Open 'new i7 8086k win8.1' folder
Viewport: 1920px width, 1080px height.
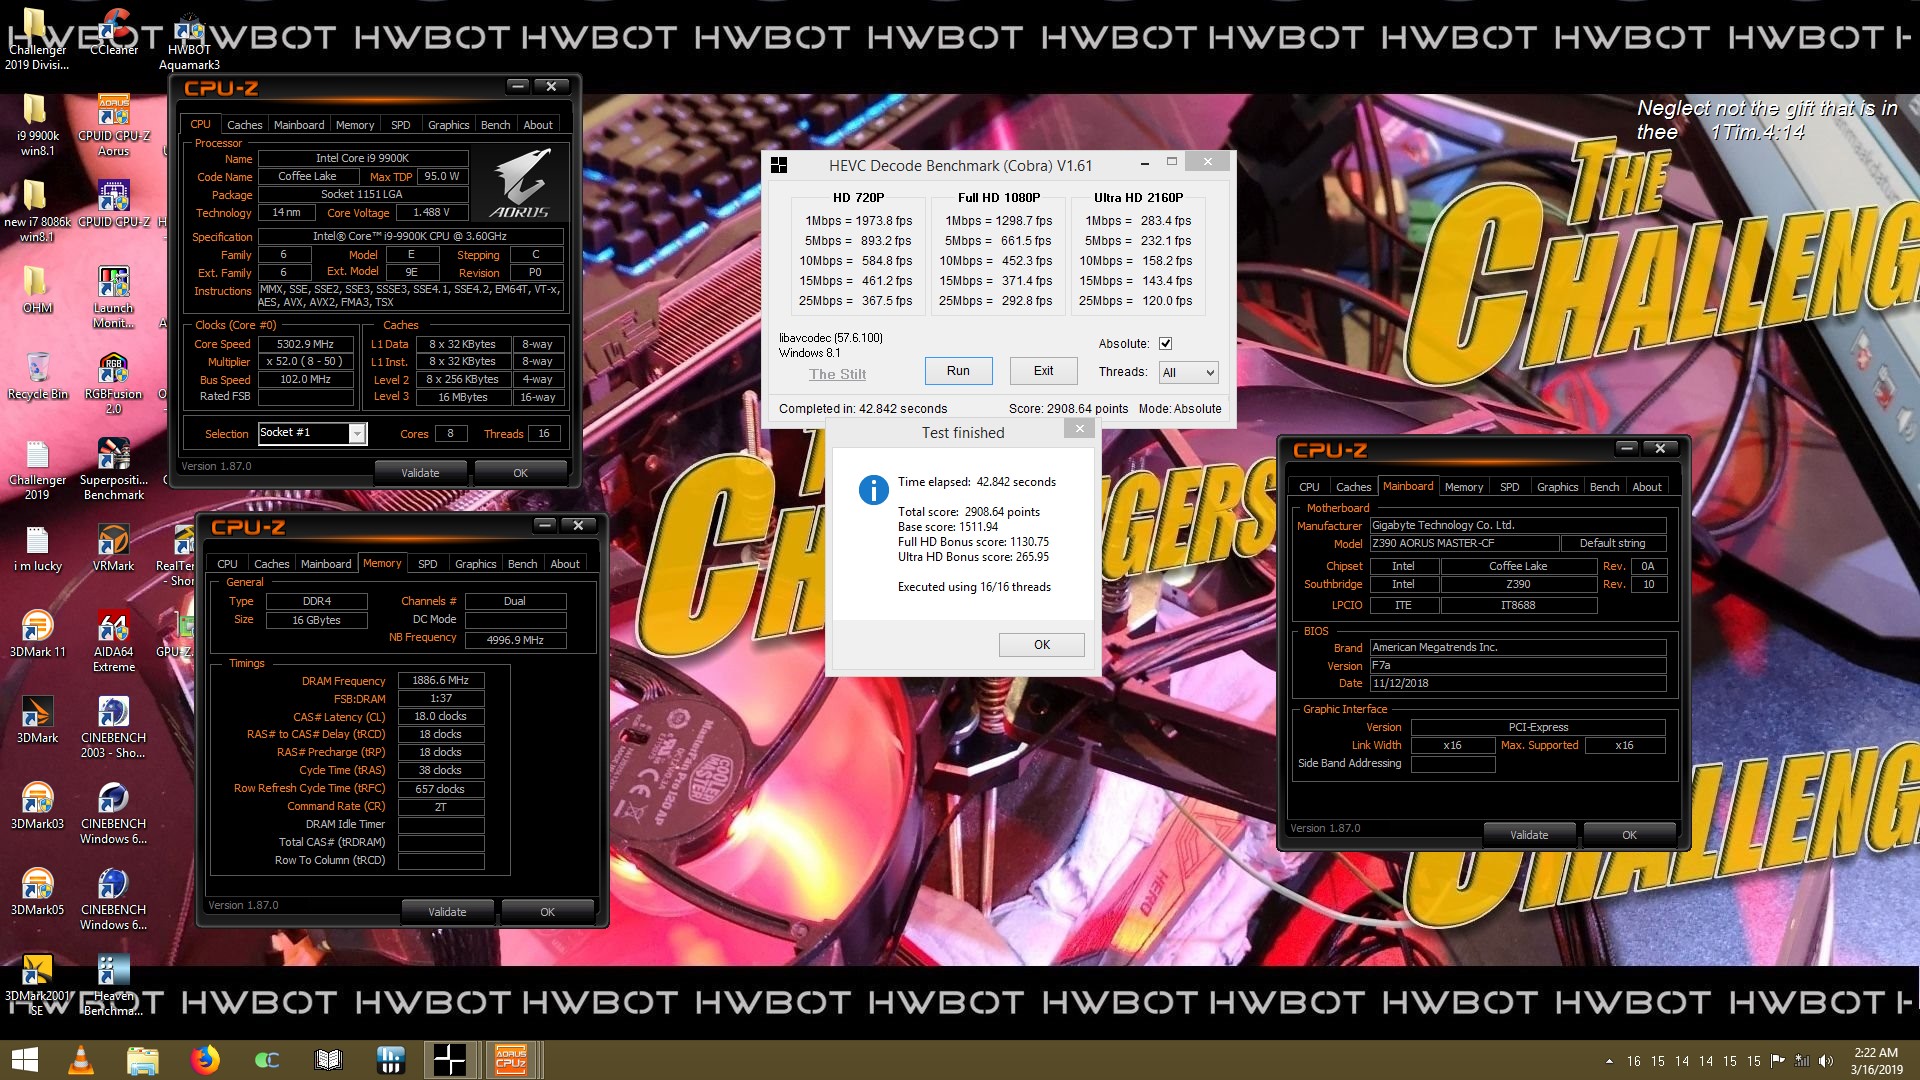coord(37,212)
